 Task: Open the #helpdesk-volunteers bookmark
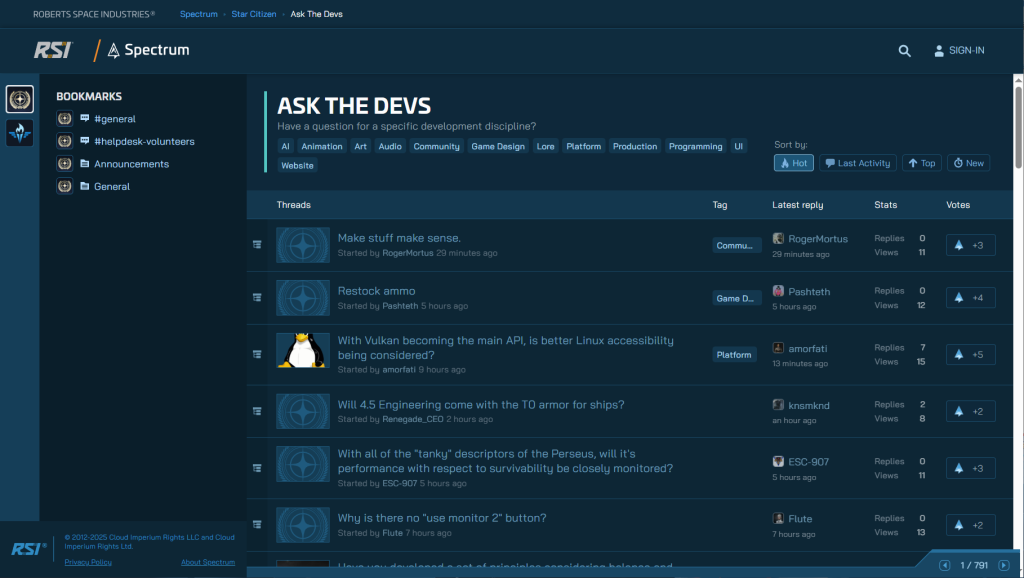[x=144, y=142]
